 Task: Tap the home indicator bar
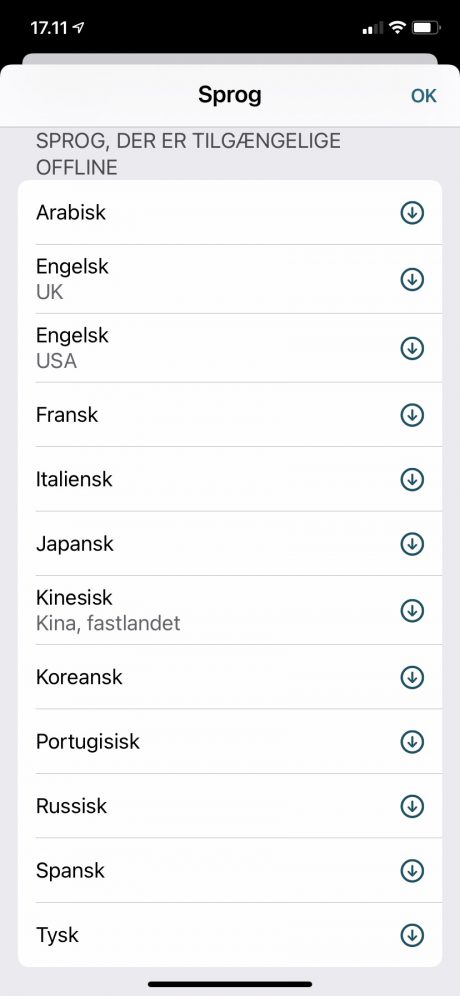tap(230, 984)
